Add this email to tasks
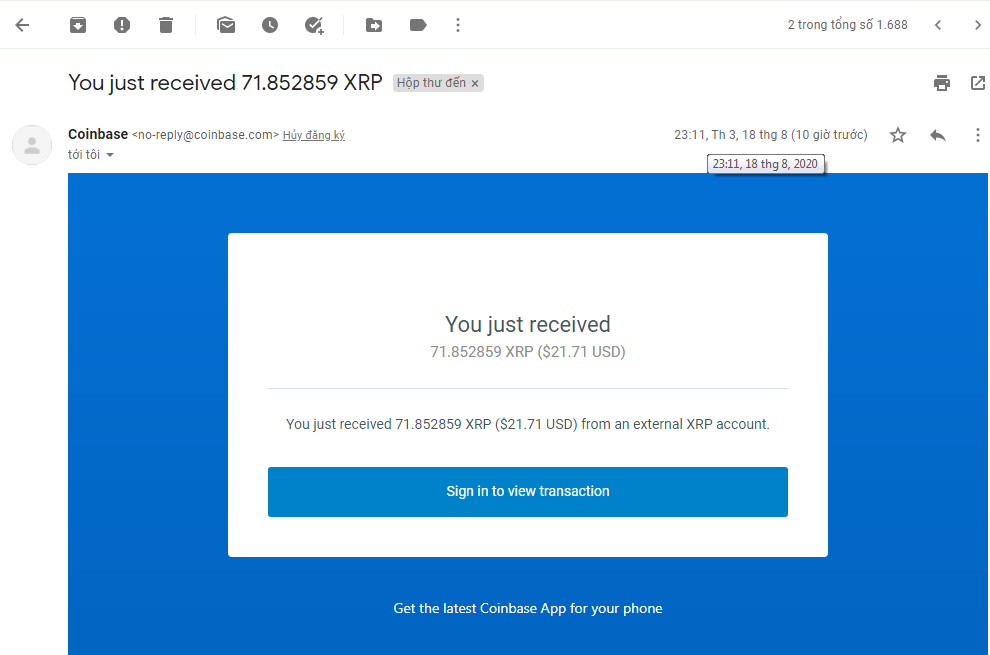 (x=314, y=25)
